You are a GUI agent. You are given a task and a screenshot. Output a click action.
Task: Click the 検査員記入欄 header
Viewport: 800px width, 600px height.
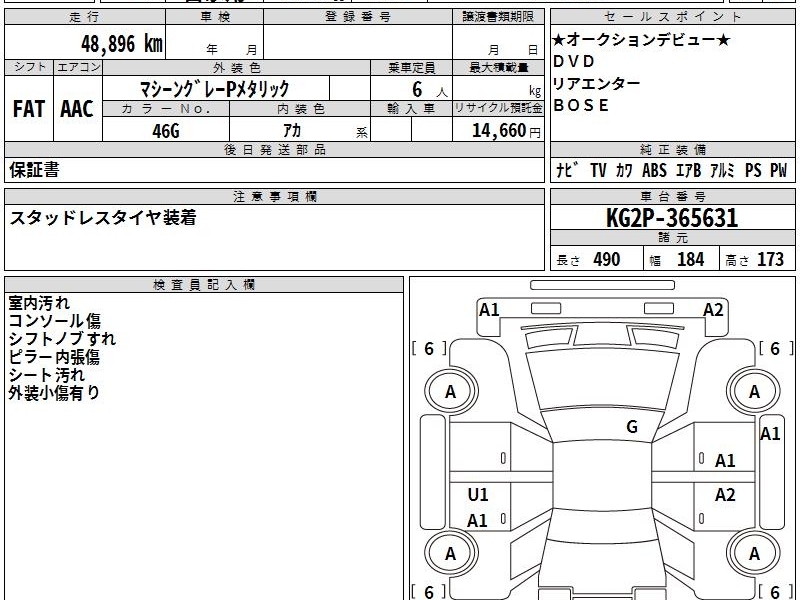tap(204, 285)
